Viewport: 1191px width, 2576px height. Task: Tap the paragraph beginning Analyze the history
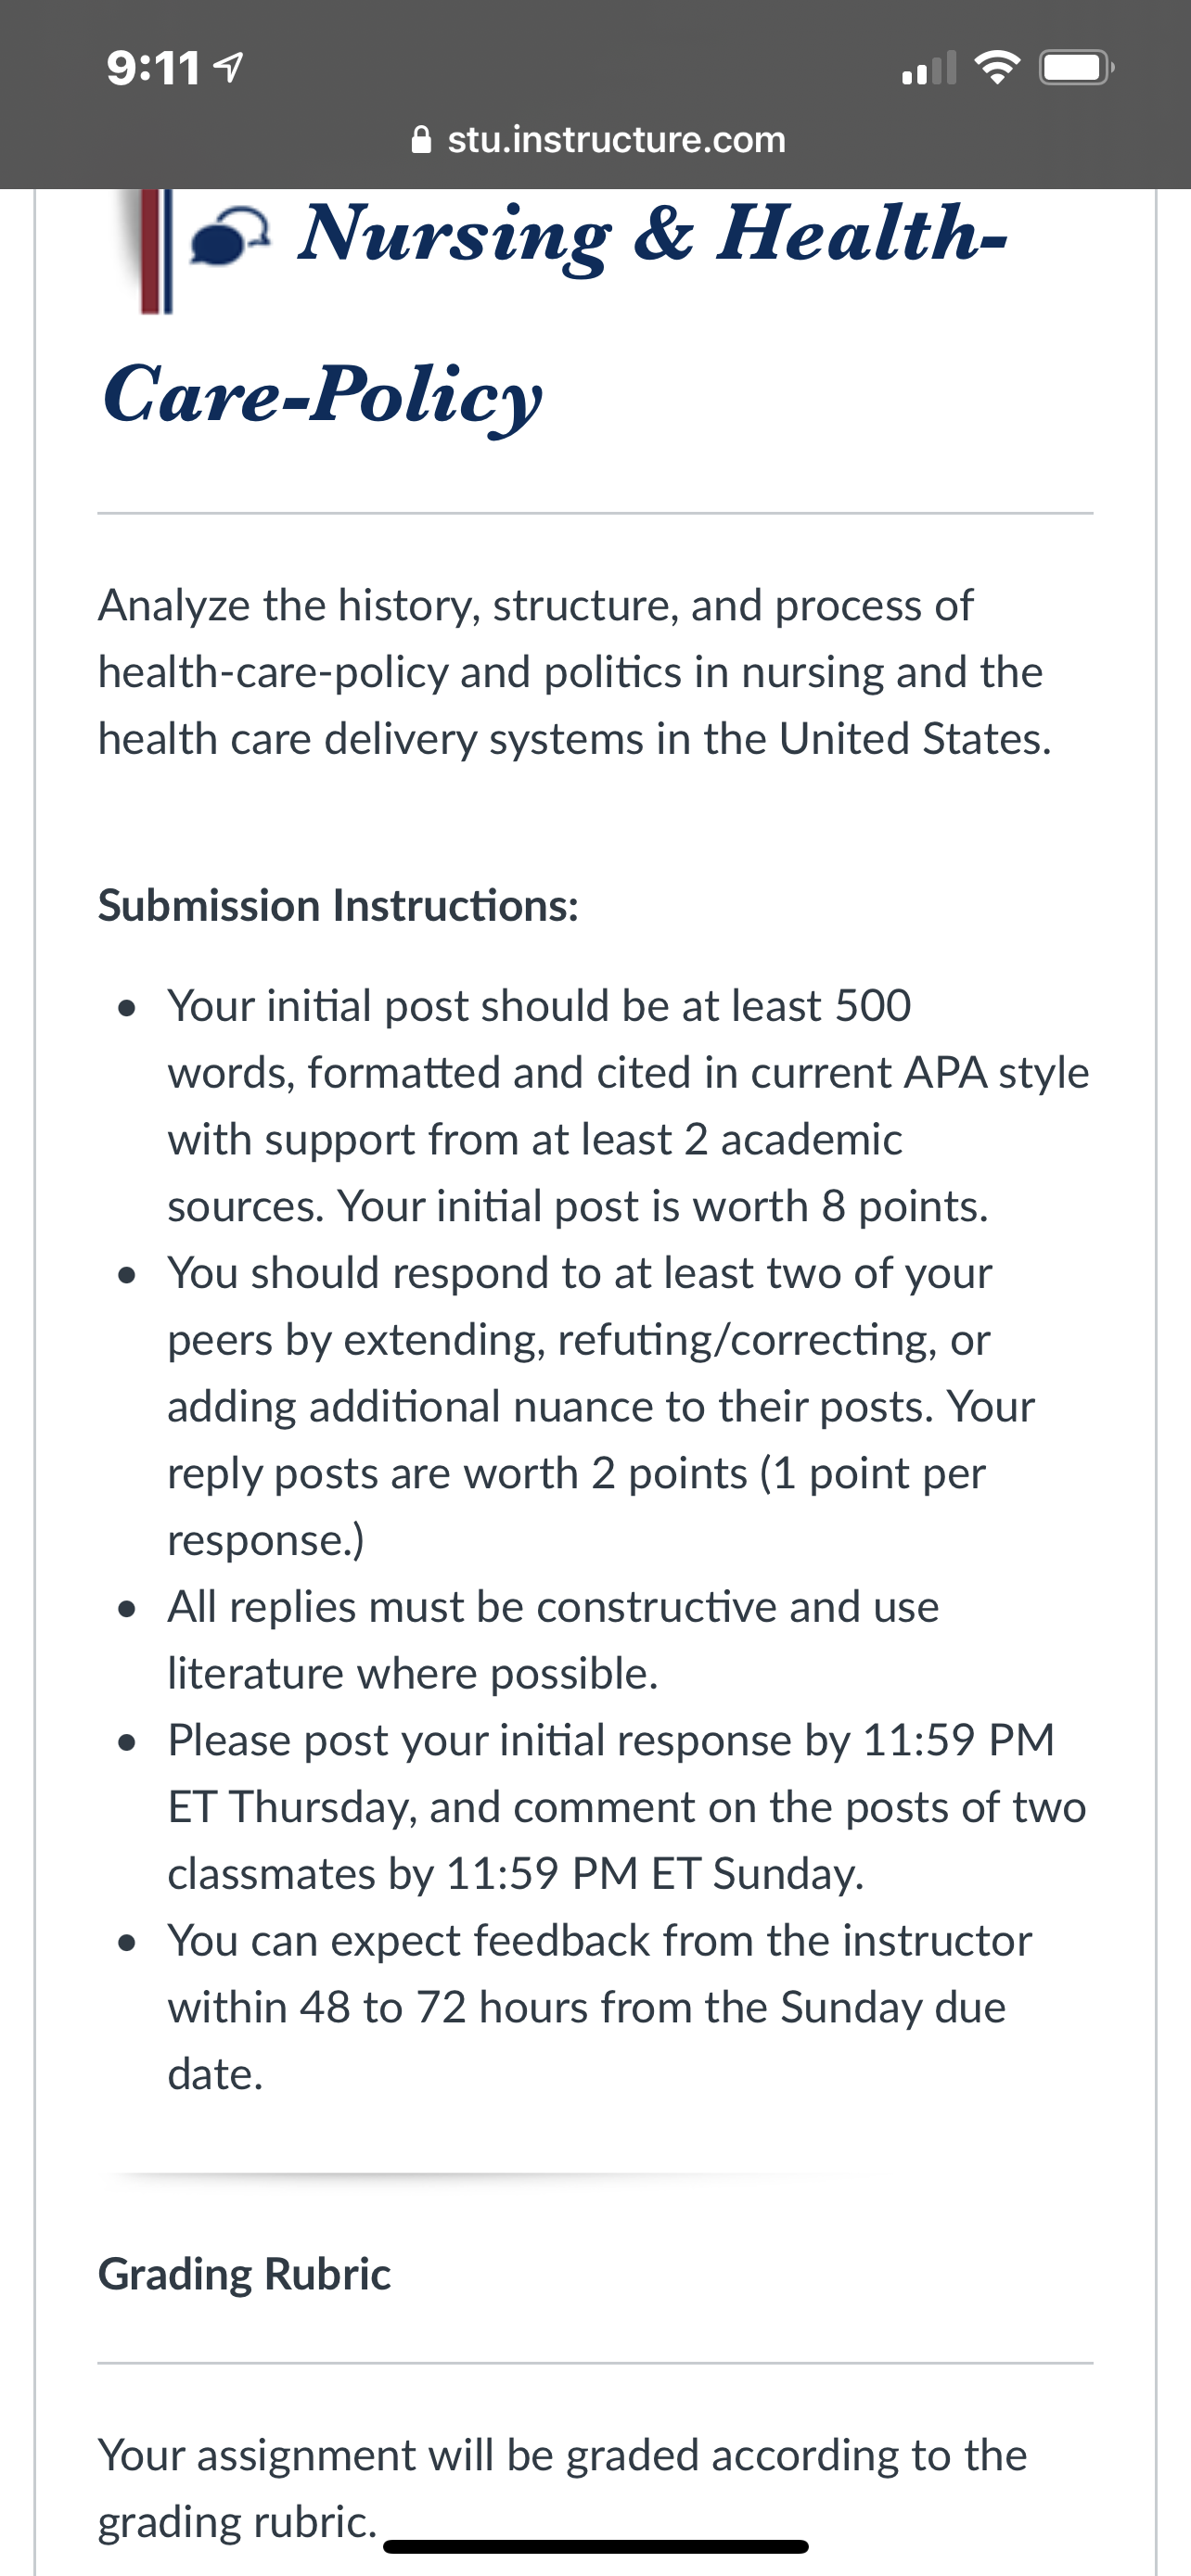pos(575,672)
